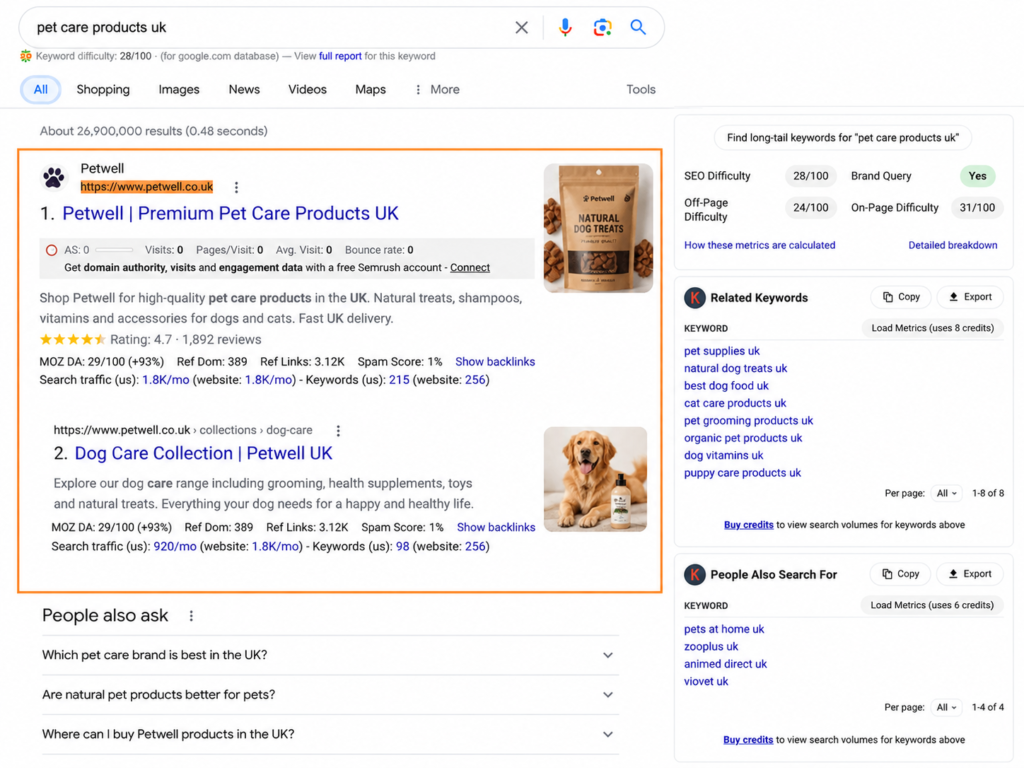Screen dimensions: 1024x768
Task: Click into the search input field
Action: tap(268, 27)
